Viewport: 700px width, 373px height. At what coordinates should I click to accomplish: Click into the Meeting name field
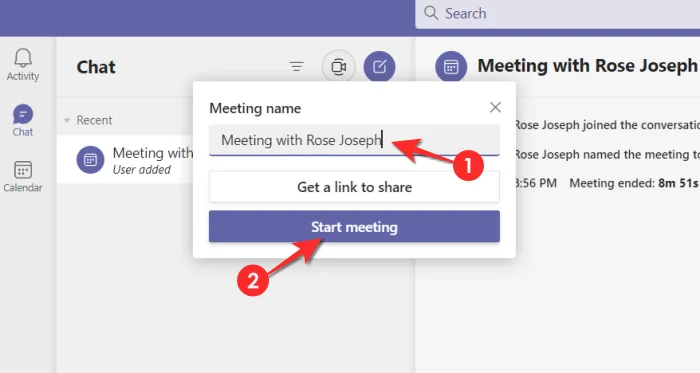tap(354, 140)
